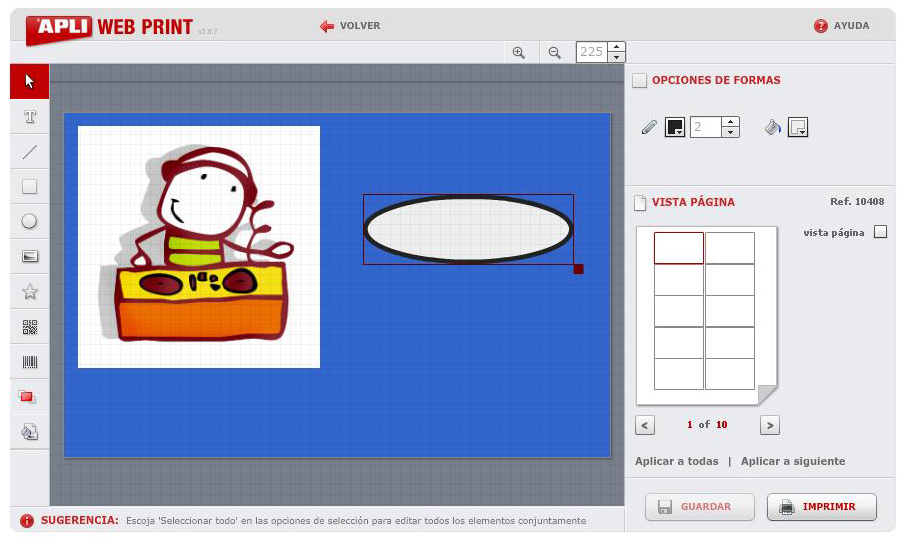This screenshot has width=903, height=542.
Task: Select the first highlighted label in page preview
Action: (678, 248)
